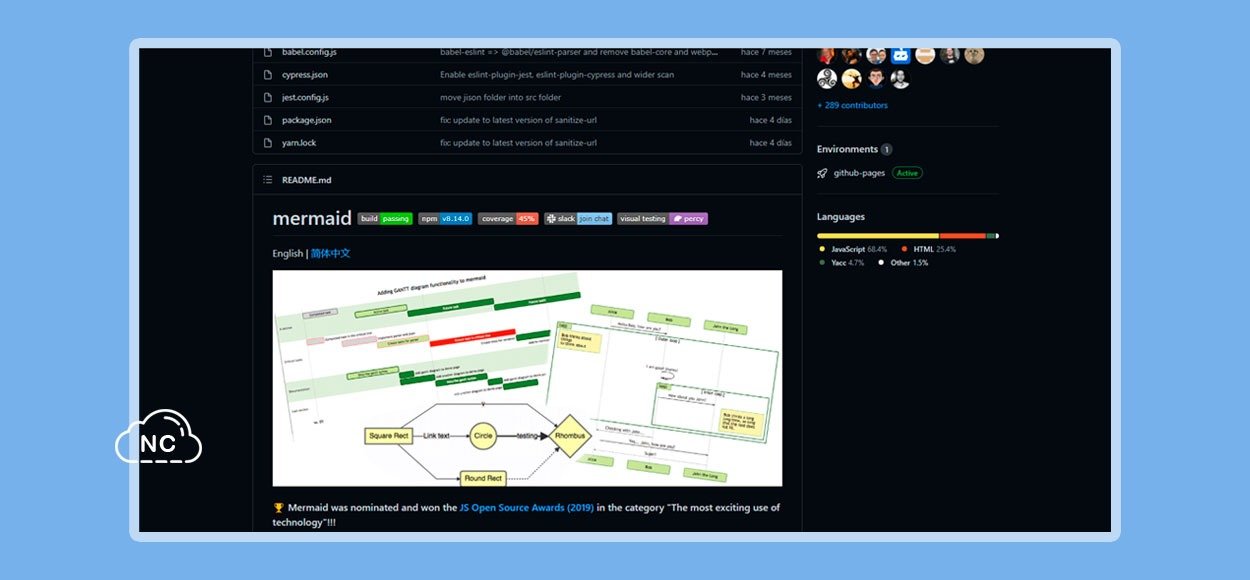Screen dimensions: 1250x580
Task: Show all + 289 contributors
Action: 852,105
